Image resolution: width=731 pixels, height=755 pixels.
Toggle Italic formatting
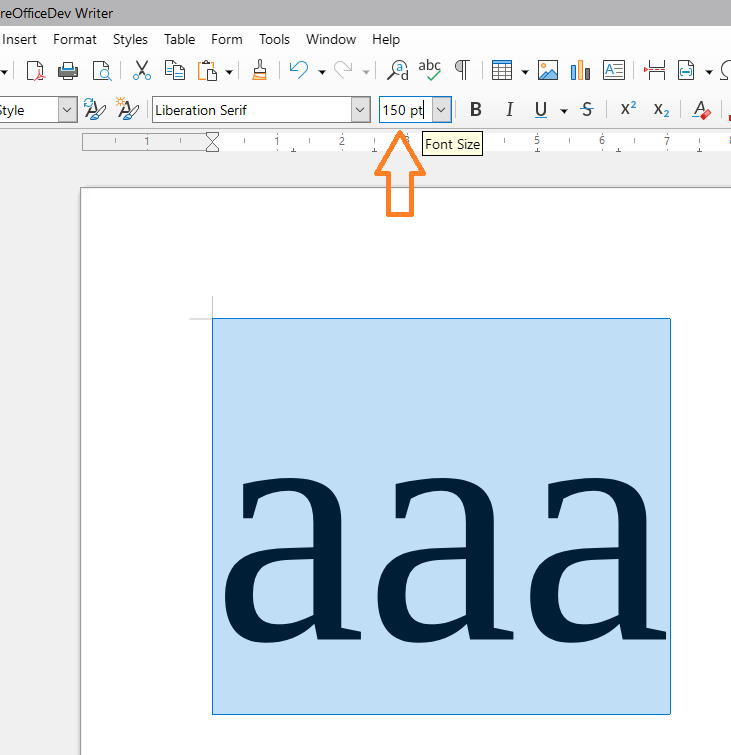pyautogui.click(x=509, y=110)
